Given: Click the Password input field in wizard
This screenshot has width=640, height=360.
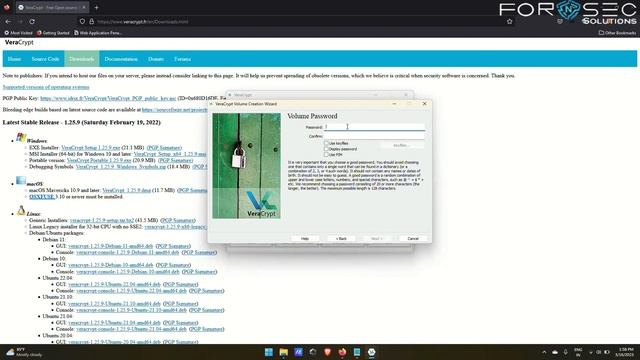Looking at the screenshot, I should coord(374,127).
